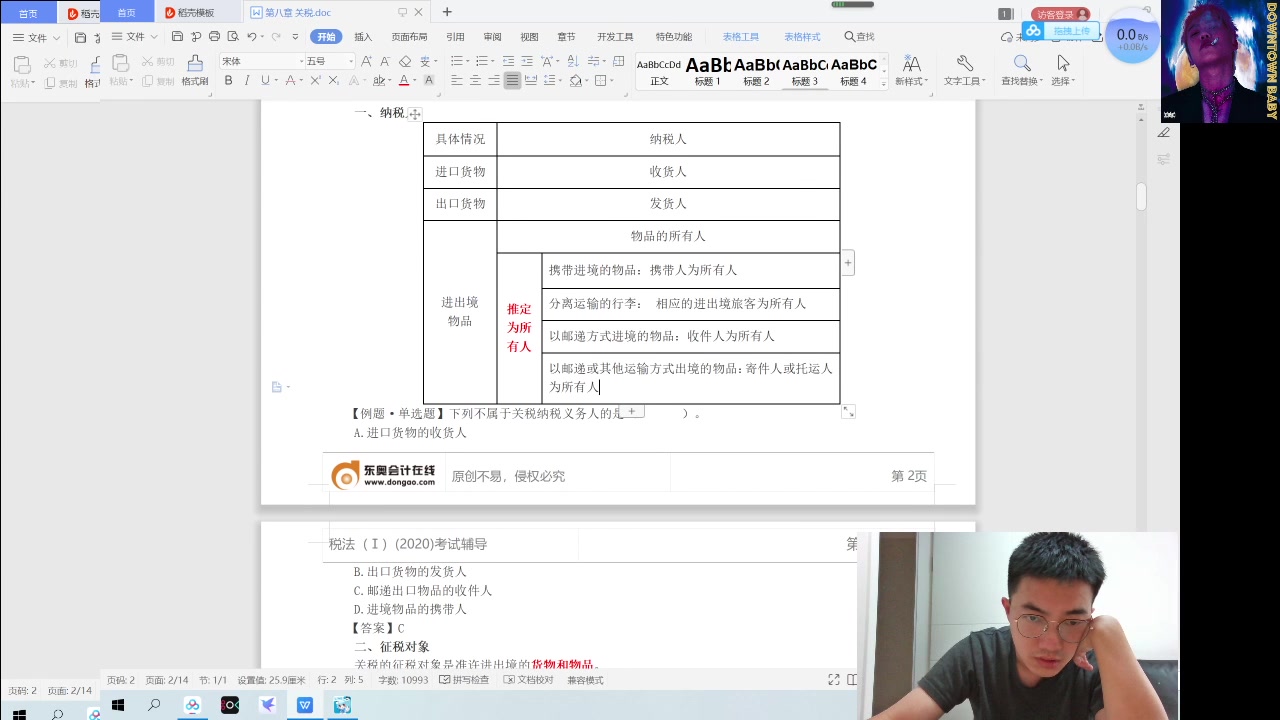Click 文档校对 in the status bar
This screenshot has width=1280, height=720.
(x=528, y=680)
